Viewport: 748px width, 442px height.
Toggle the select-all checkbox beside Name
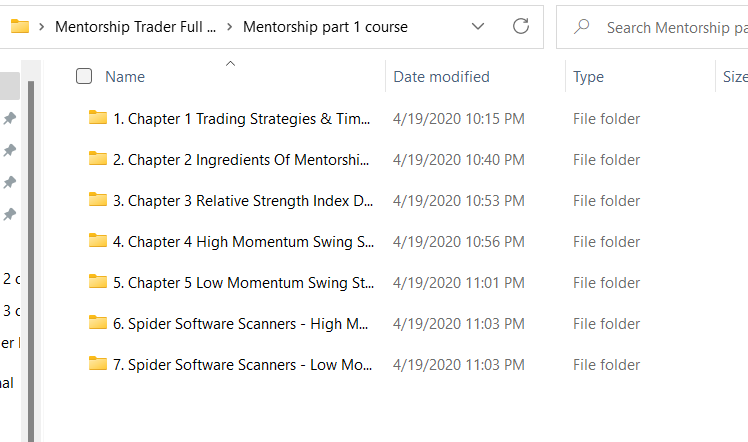[84, 77]
